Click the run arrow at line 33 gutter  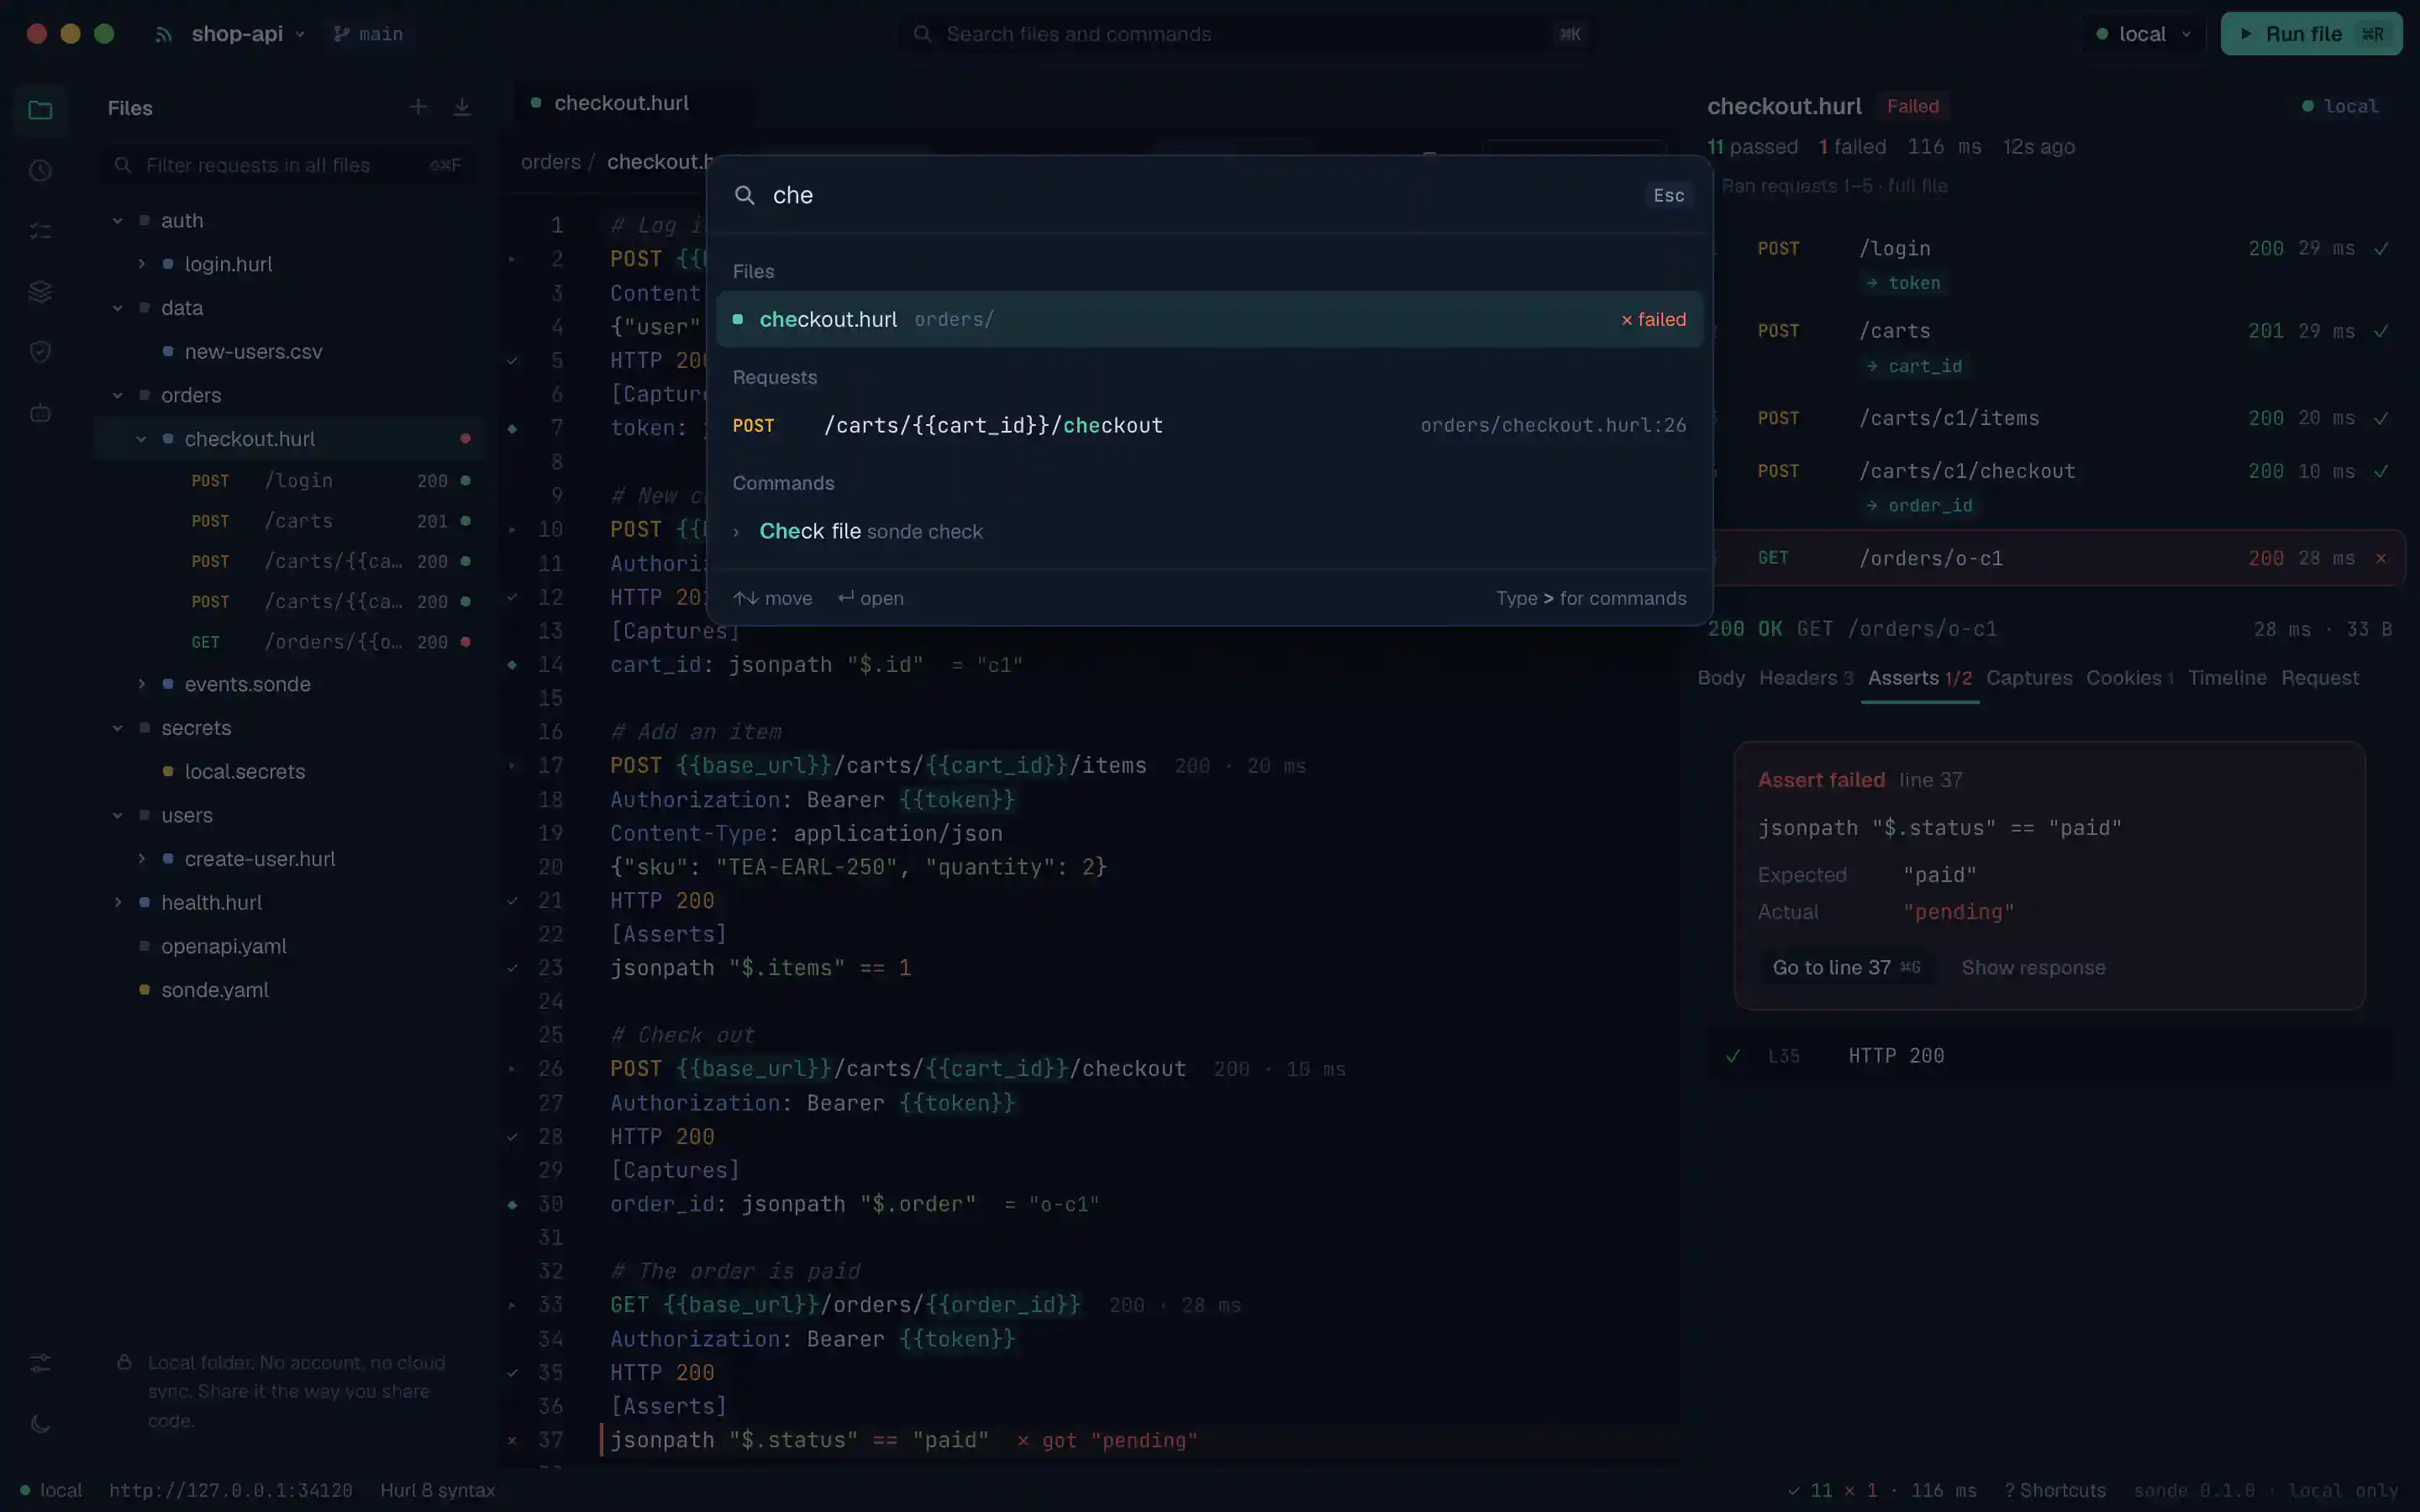tap(512, 1305)
